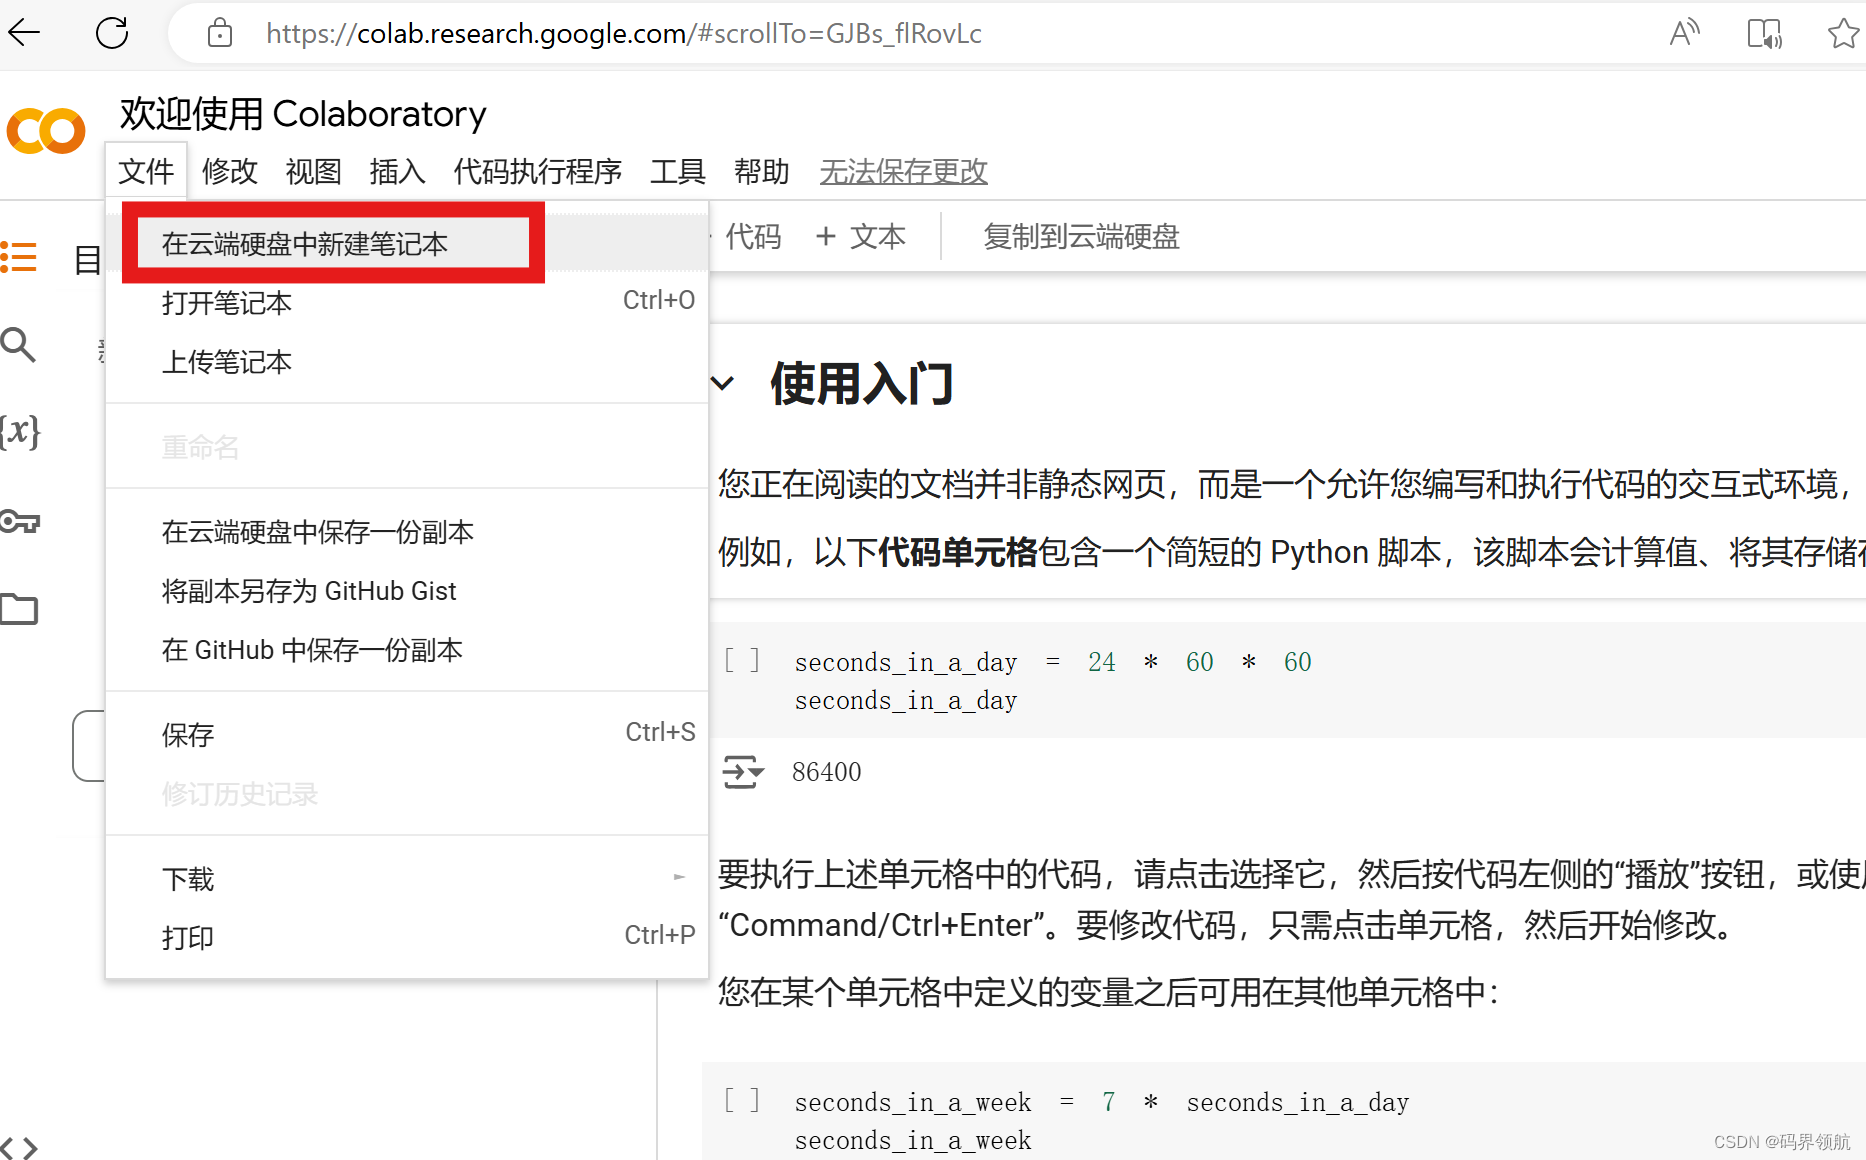Add a text cell with + 文本
Image resolution: width=1866 pixels, height=1160 pixels.
[x=861, y=236]
